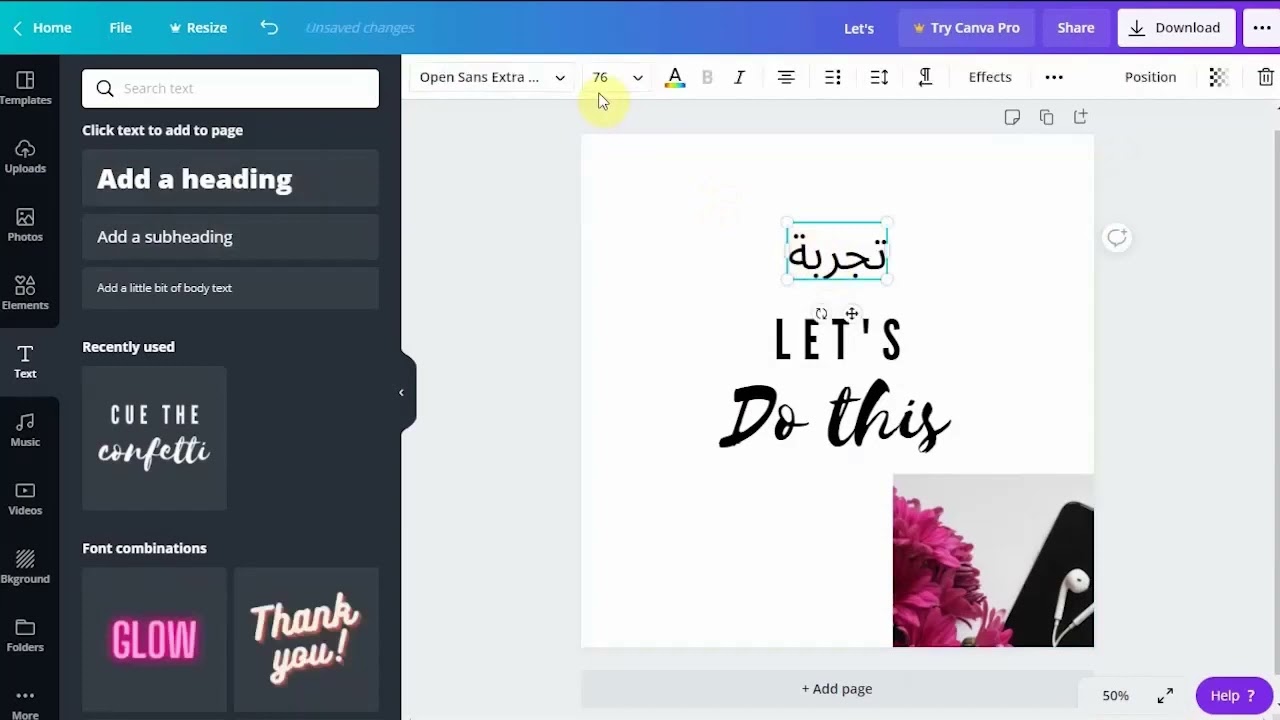This screenshot has width=1280, height=720.
Task: Open the Resize menu
Action: pyautogui.click(x=198, y=28)
